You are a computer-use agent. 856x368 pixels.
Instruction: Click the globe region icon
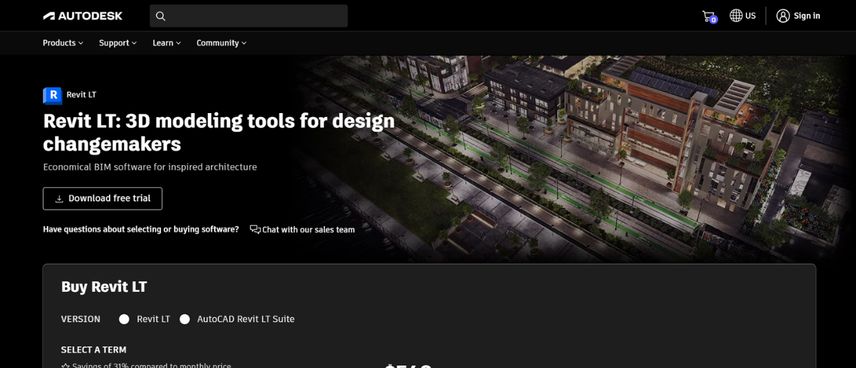click(x=736, y=16)
